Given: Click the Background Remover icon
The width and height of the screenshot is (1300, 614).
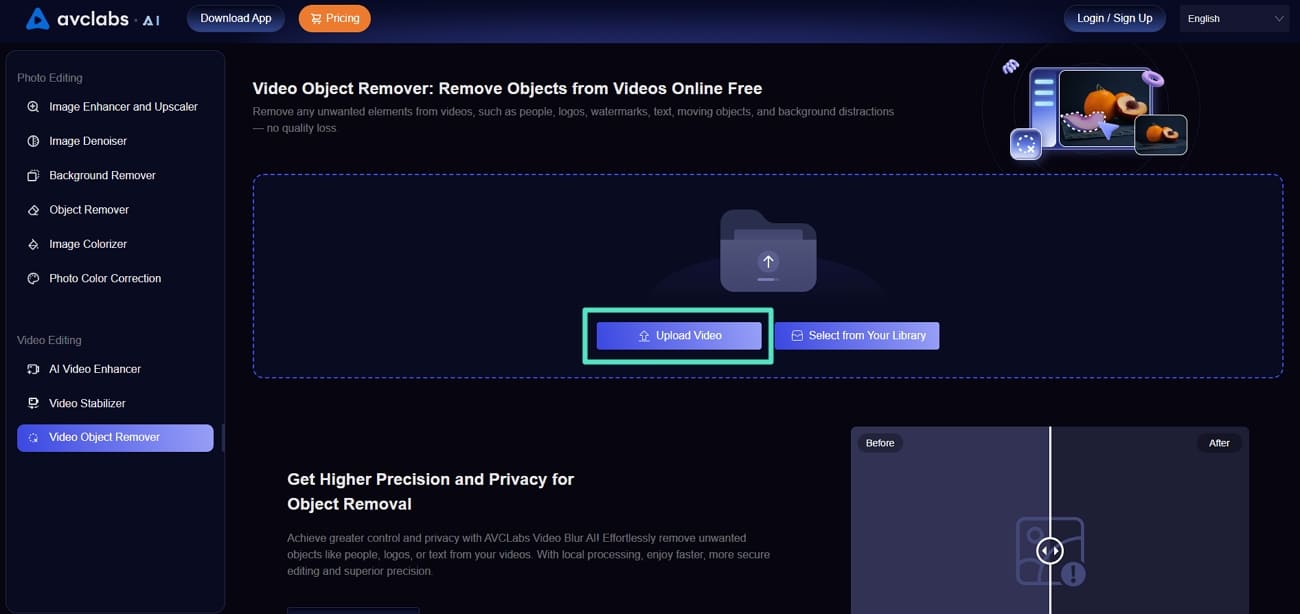Looking at the screenshot, I should pos(33,175).
